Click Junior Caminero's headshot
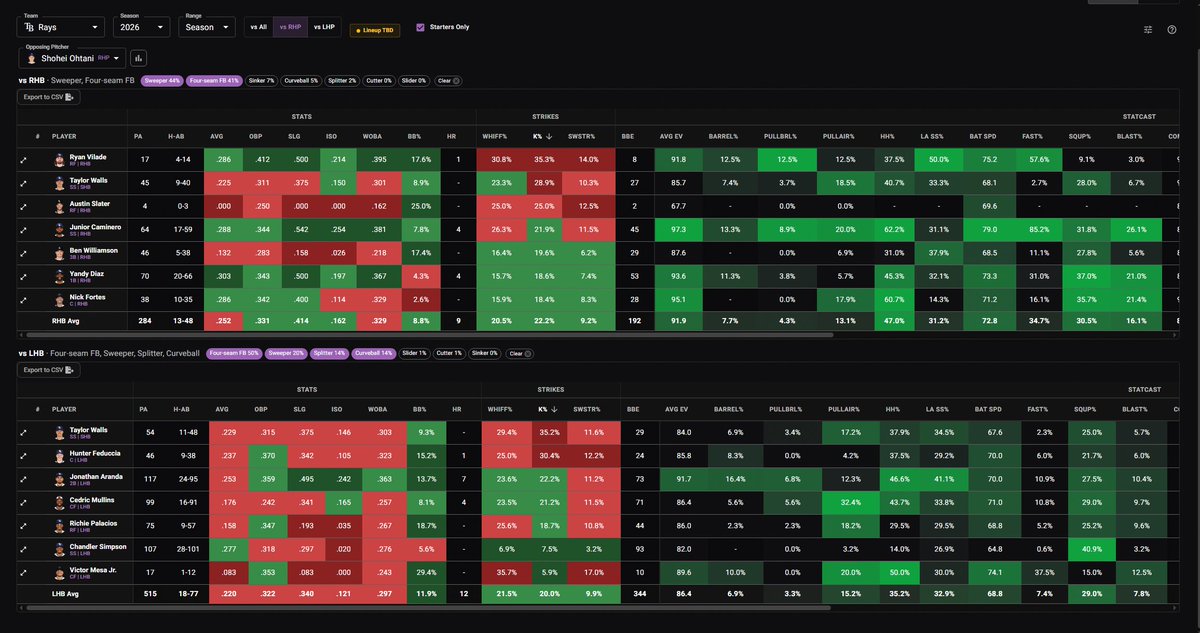 click(61, 228)
